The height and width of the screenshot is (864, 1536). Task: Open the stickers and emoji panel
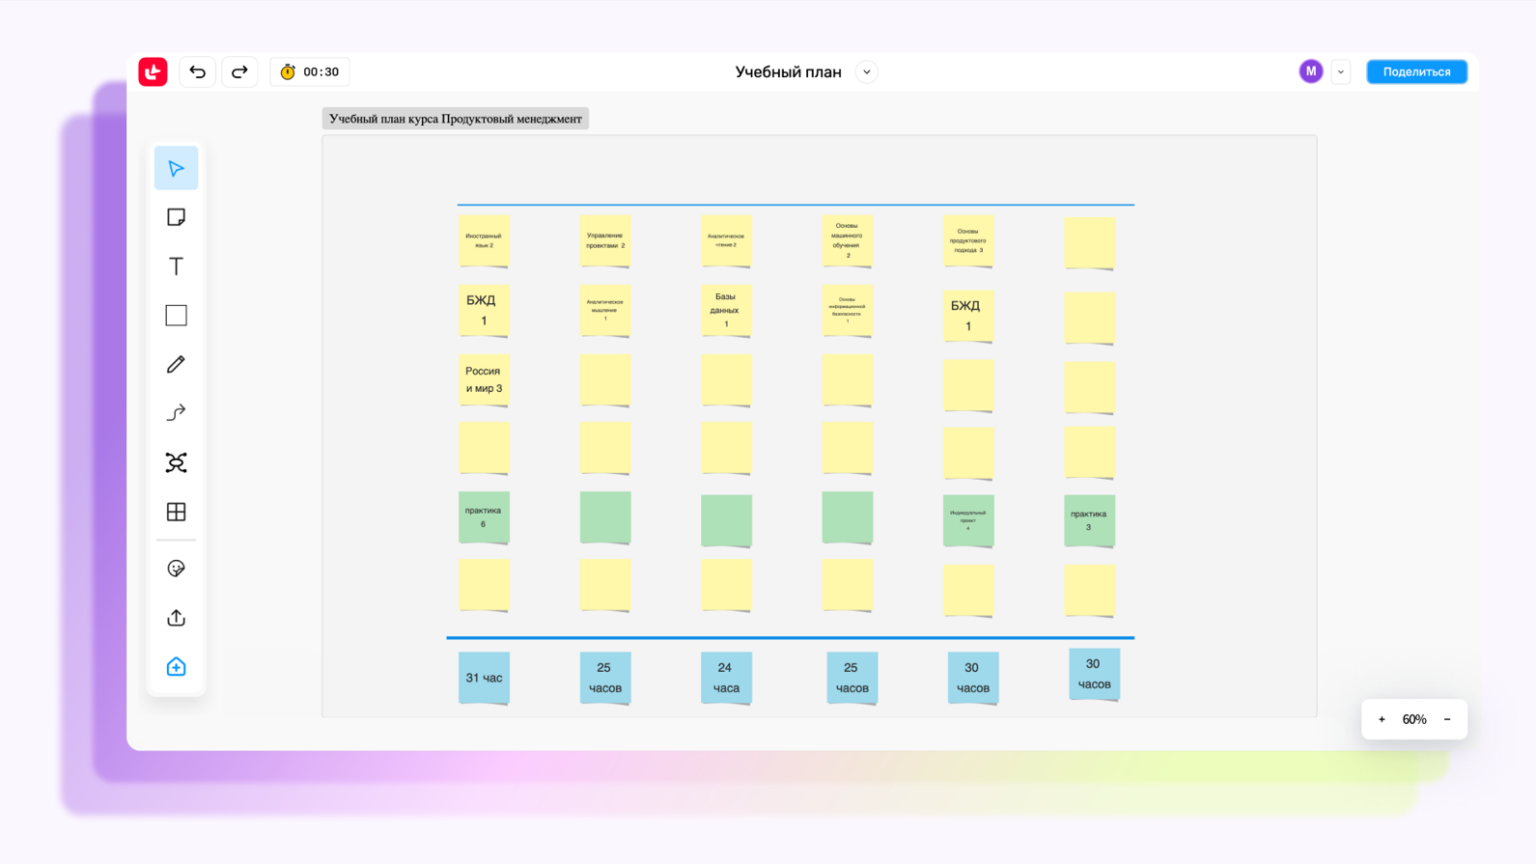coord(176,568)
